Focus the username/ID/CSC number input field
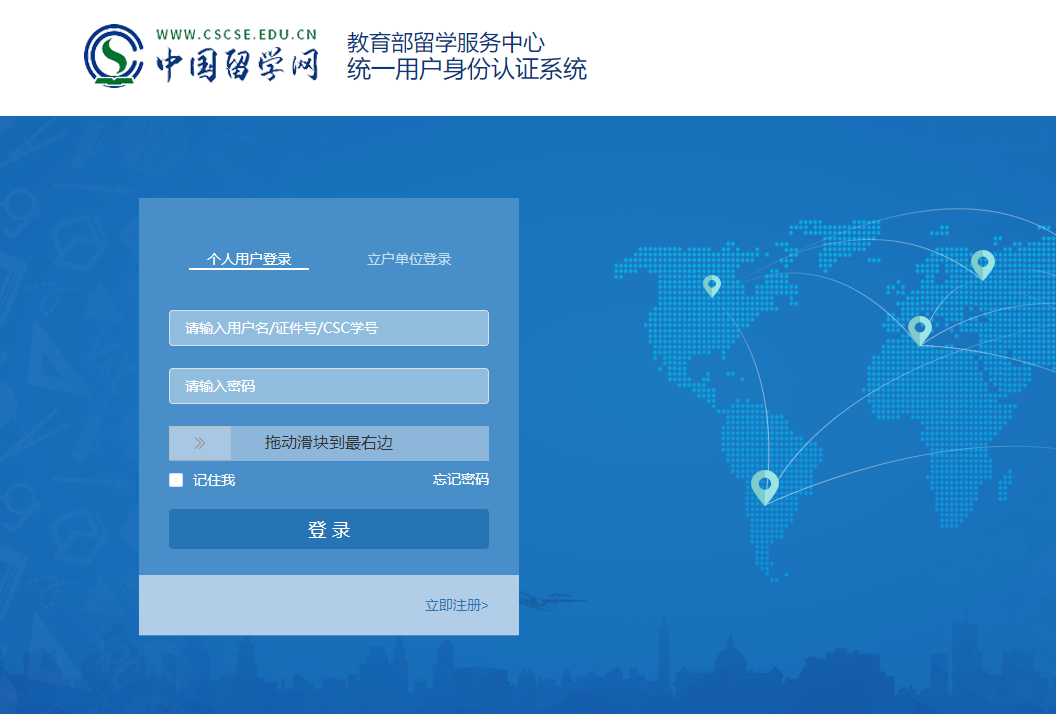 point(329,328)
